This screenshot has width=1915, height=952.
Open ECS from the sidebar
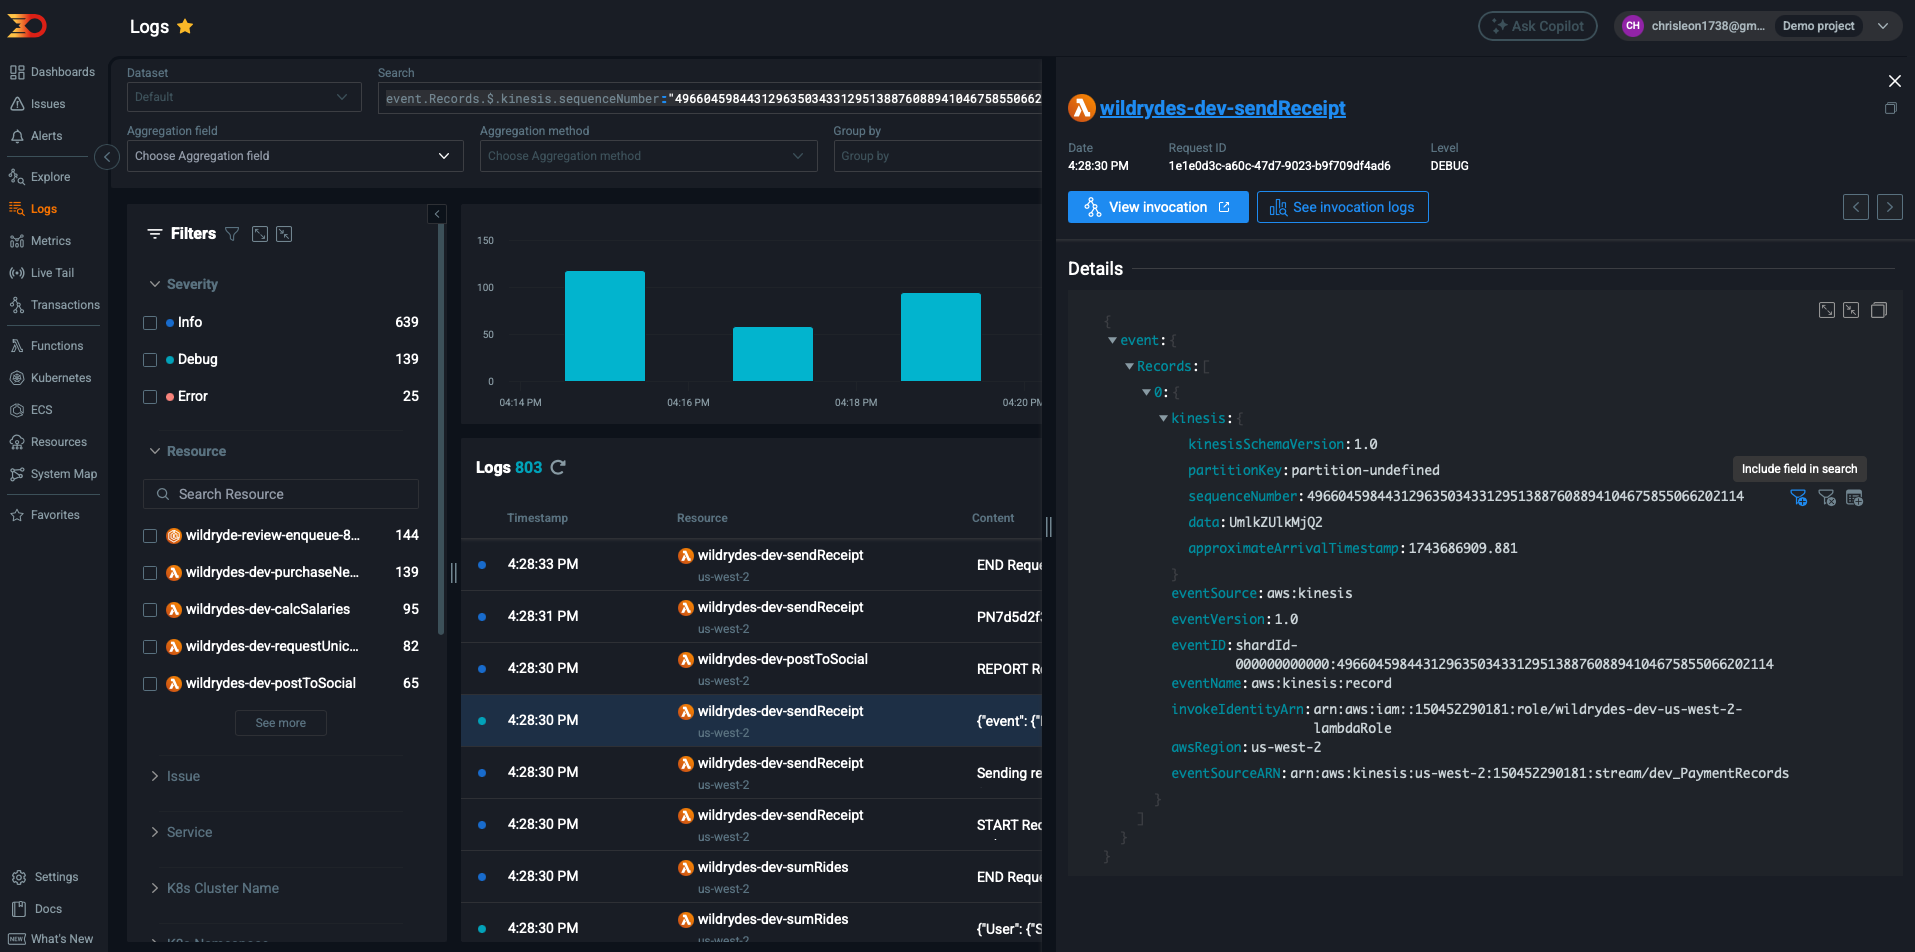click(x=30, y=410)
